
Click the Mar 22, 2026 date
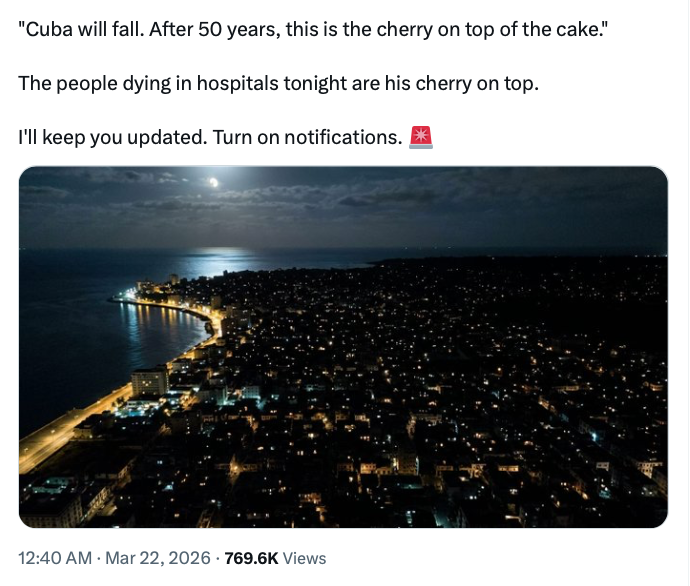coord(153,558)
